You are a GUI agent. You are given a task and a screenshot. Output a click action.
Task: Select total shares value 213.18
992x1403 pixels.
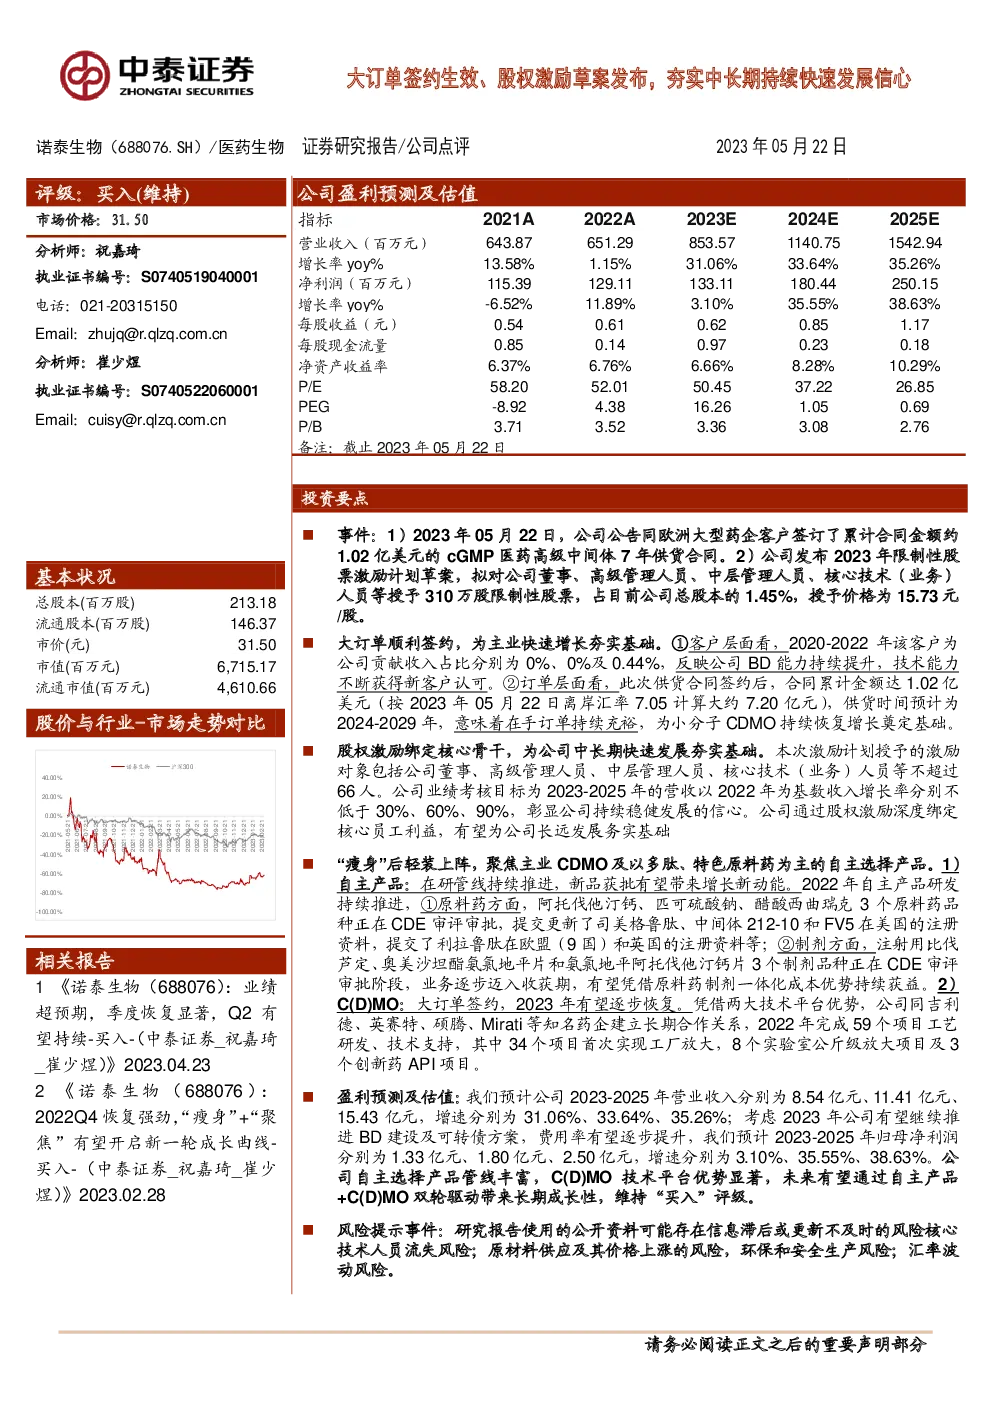coord(253,603)
